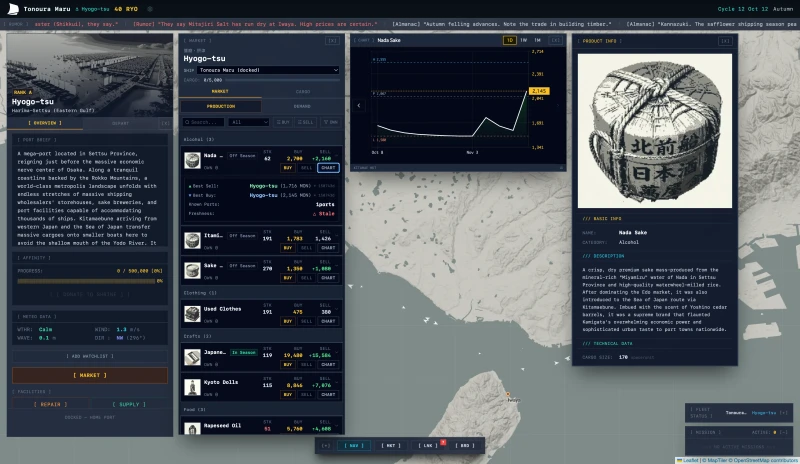800x464 pixels.
Task: Collapse the Mission panel
Action: (783, 432)
